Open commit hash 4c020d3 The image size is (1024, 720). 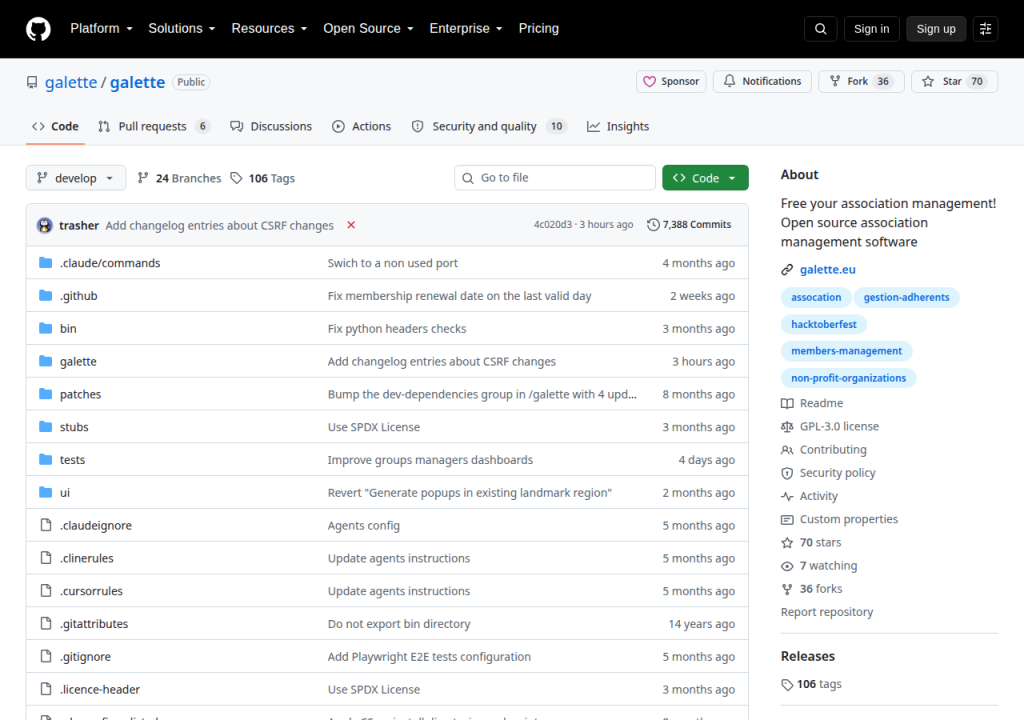[552, 225]
